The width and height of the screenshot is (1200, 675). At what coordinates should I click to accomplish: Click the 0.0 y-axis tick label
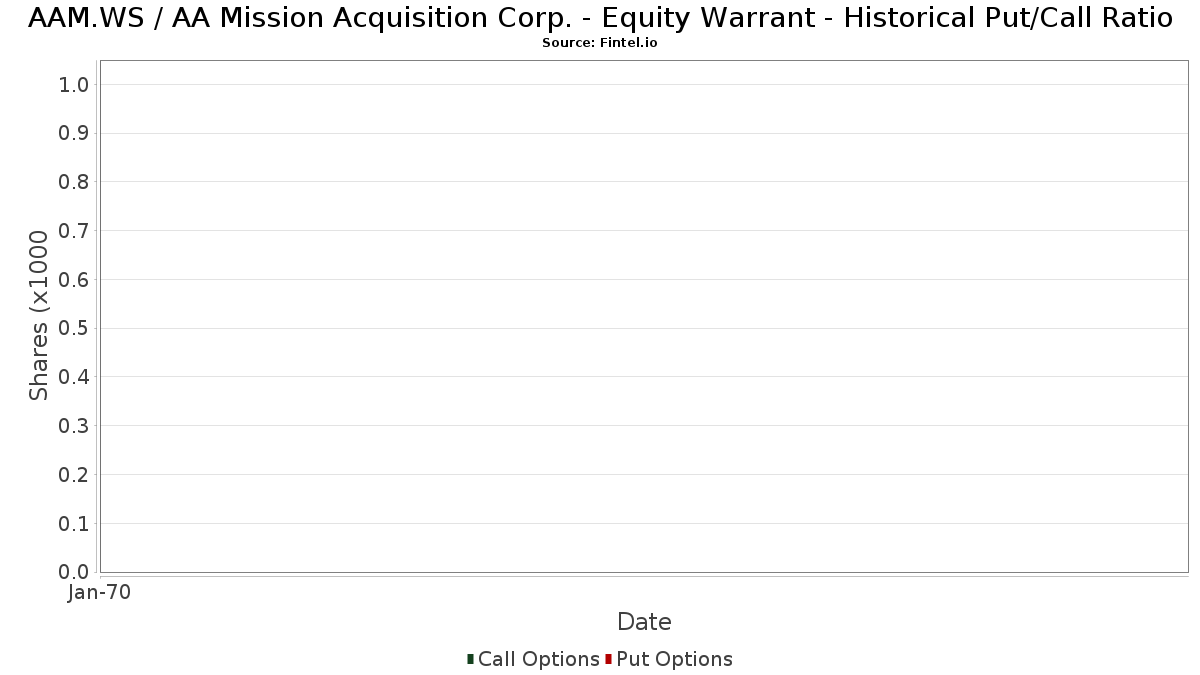pos(75,572)
